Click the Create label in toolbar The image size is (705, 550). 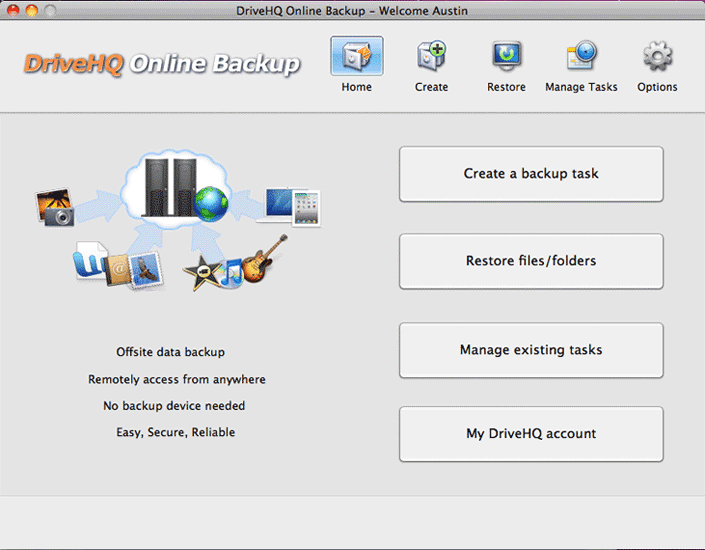431,87
